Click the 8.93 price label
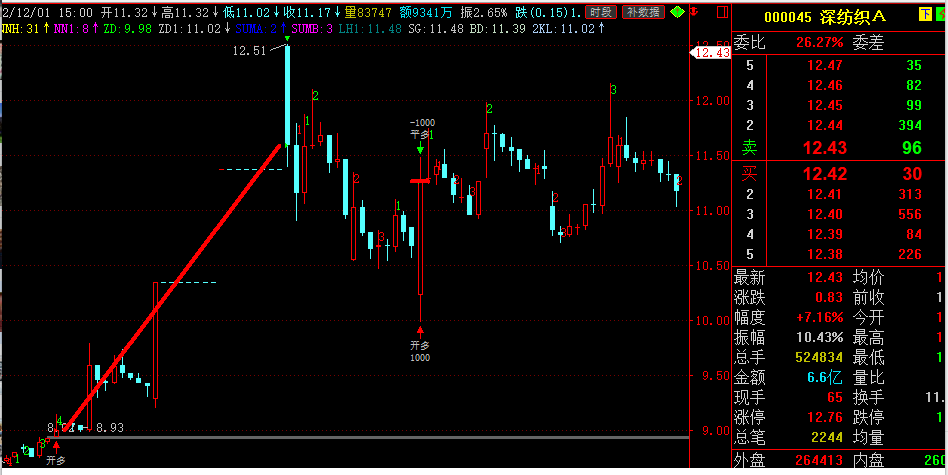Screen dimensions: 948x475 coord(109,428)
